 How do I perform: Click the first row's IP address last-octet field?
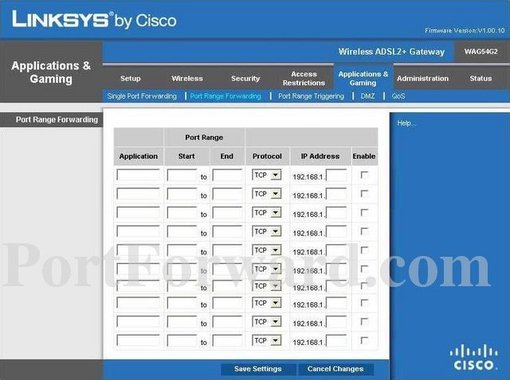pos(336,175)
